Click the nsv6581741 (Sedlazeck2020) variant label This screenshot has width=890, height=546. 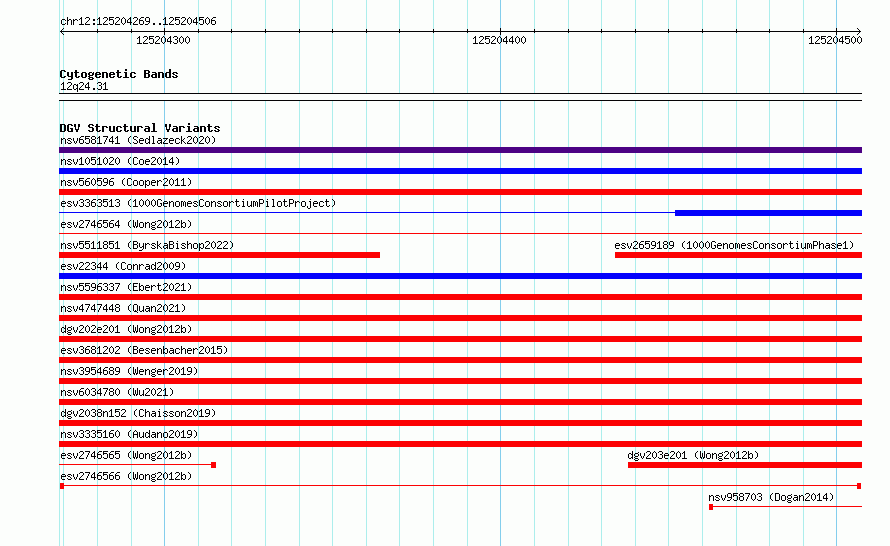coord(138,140)
